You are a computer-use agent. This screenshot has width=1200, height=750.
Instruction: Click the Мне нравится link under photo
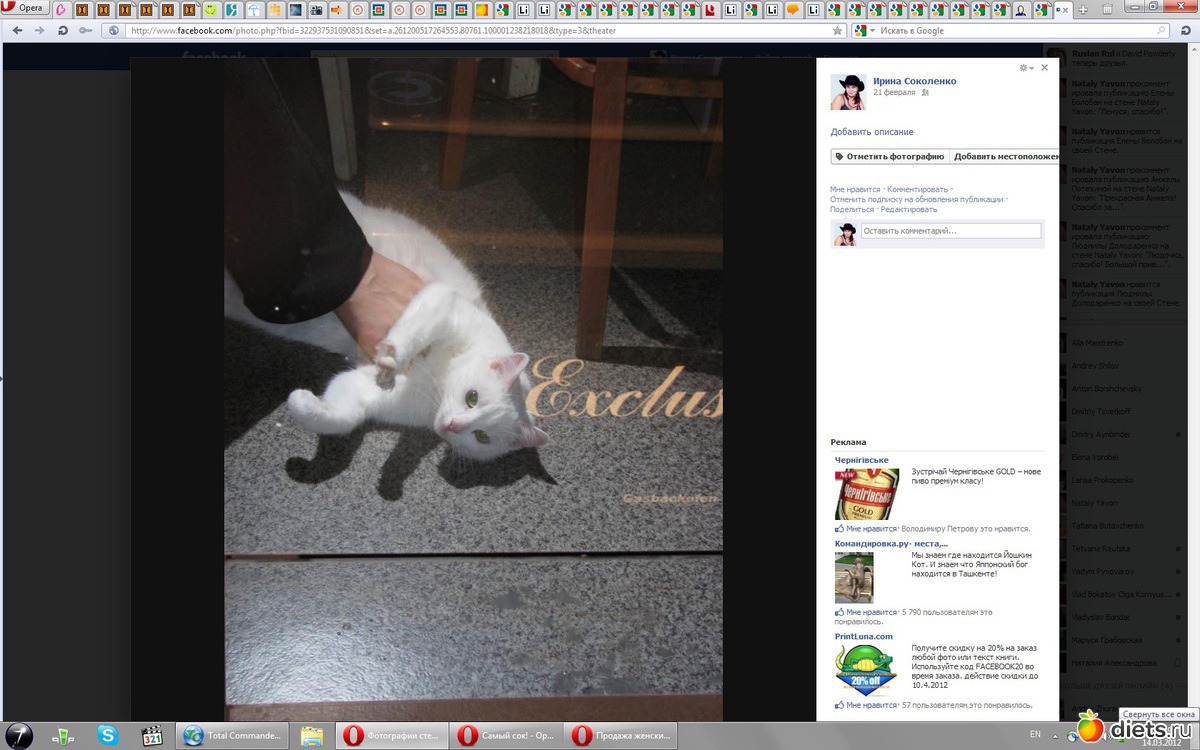tap(855, 189)
